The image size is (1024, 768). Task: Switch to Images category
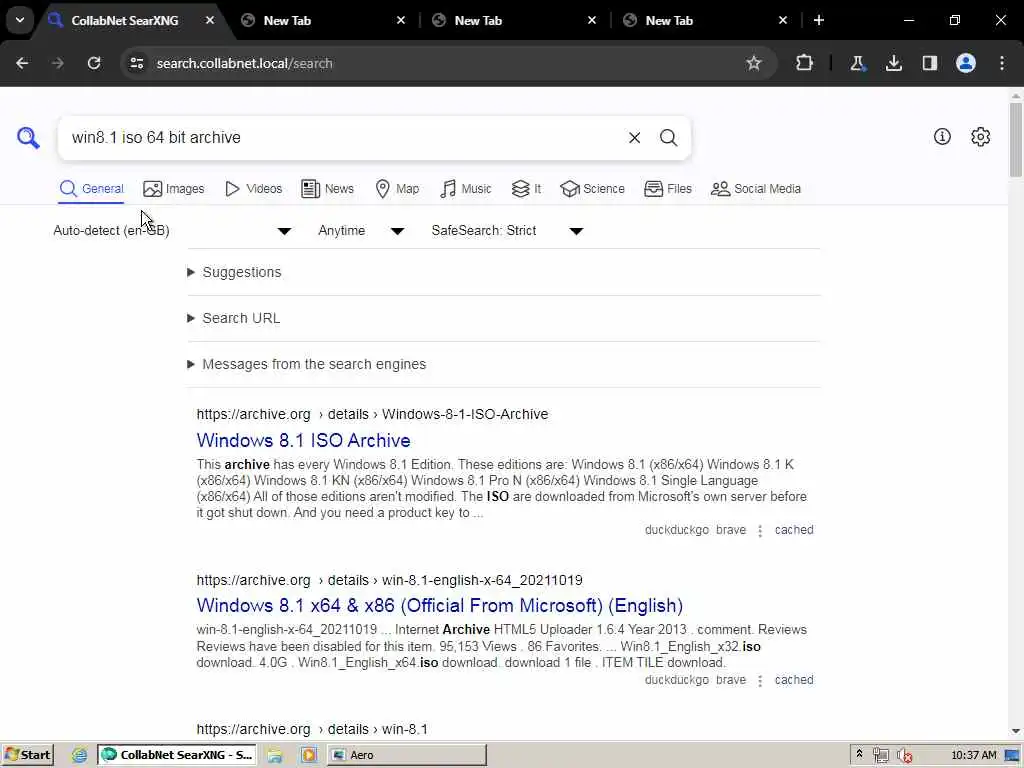coord(174,189)
